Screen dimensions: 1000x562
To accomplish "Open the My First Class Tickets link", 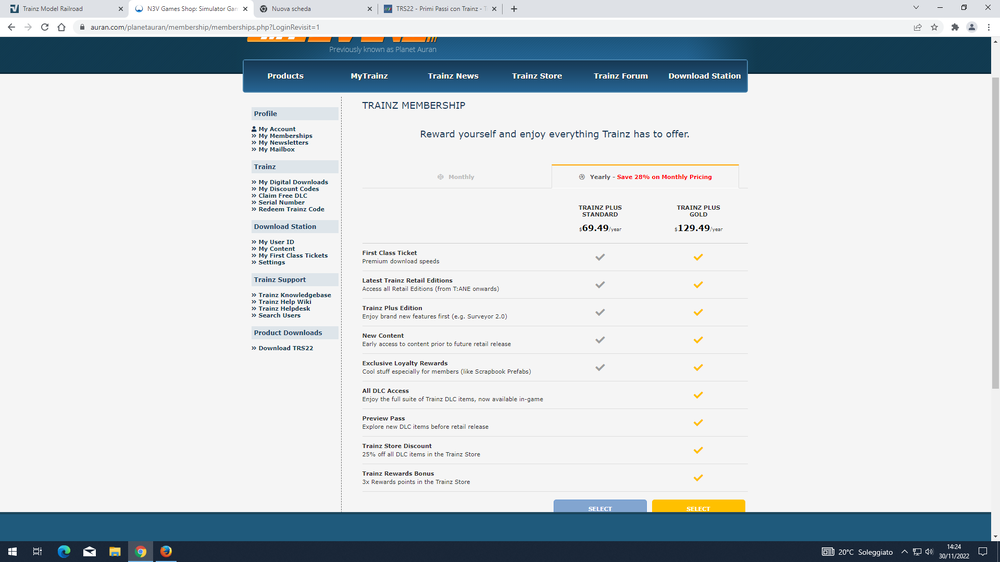I will coord(293,256).
